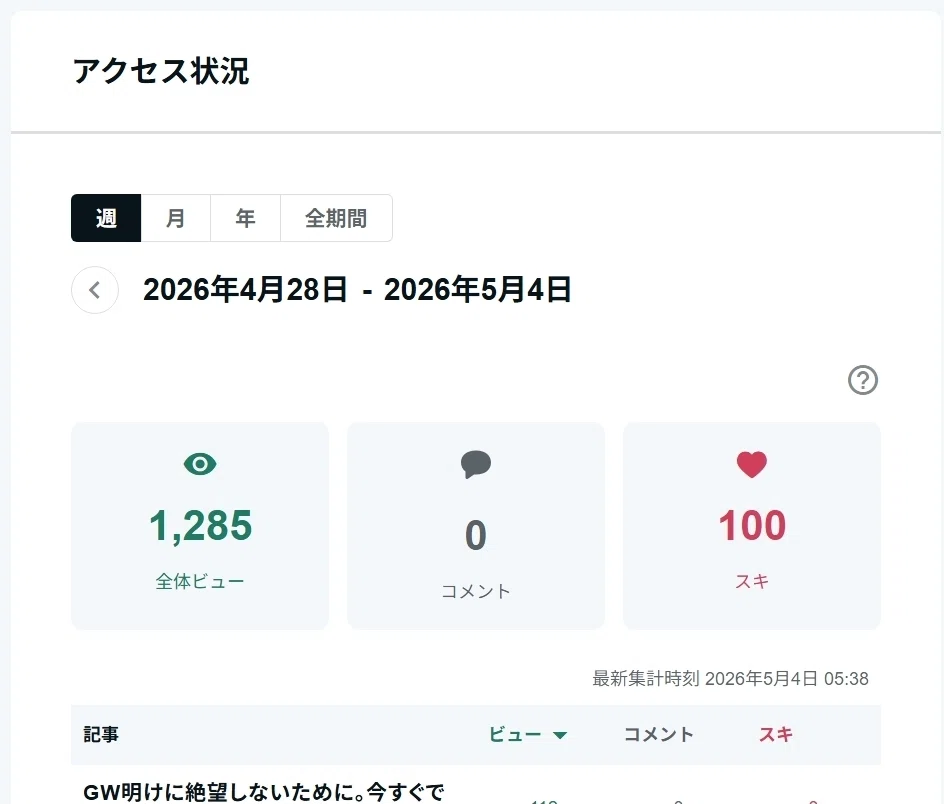Go to previous week with left chevron
944x804 pixels.
[95, 290]
